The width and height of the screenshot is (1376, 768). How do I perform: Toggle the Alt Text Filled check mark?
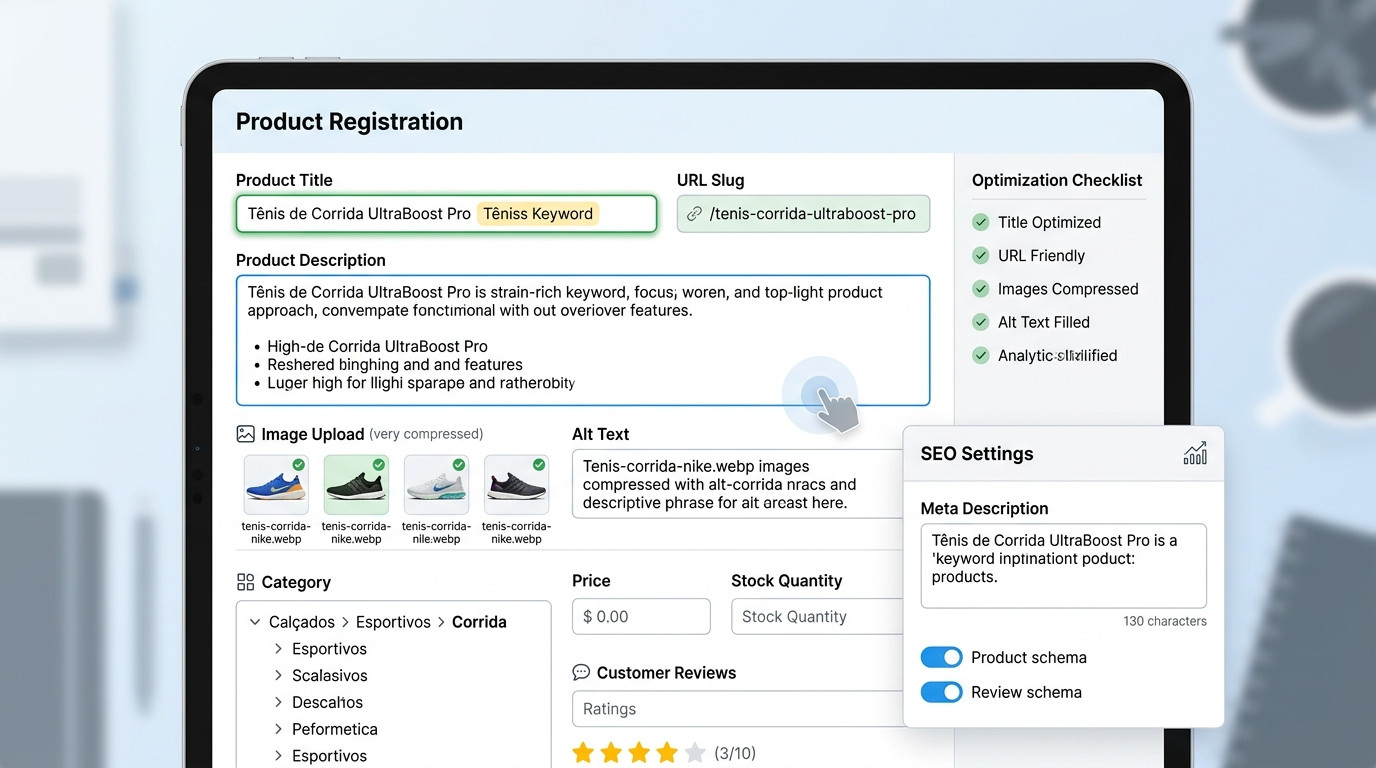click(x=981, y=322)
